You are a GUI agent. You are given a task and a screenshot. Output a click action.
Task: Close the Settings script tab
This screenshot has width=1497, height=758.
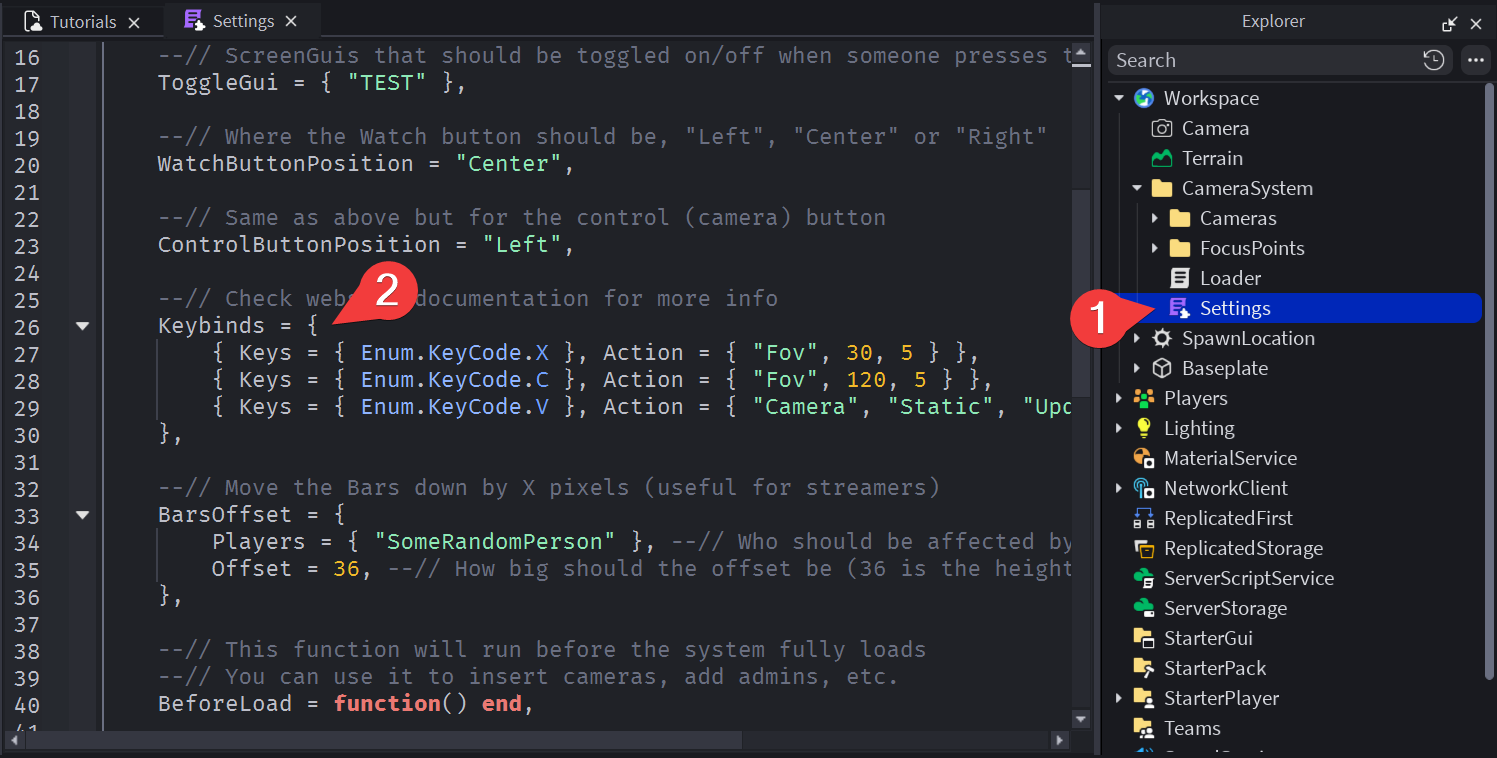291,21
